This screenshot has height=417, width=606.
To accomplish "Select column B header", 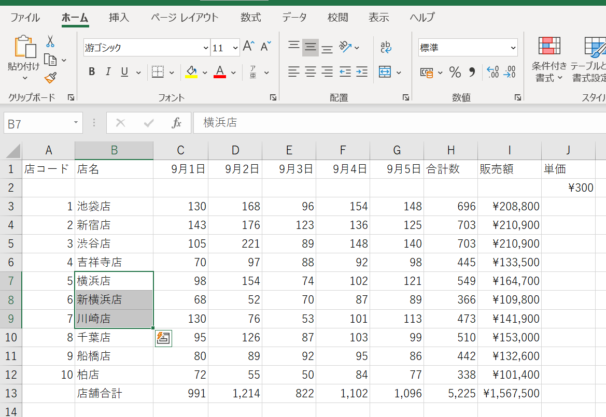I will (x=114, y=150).
